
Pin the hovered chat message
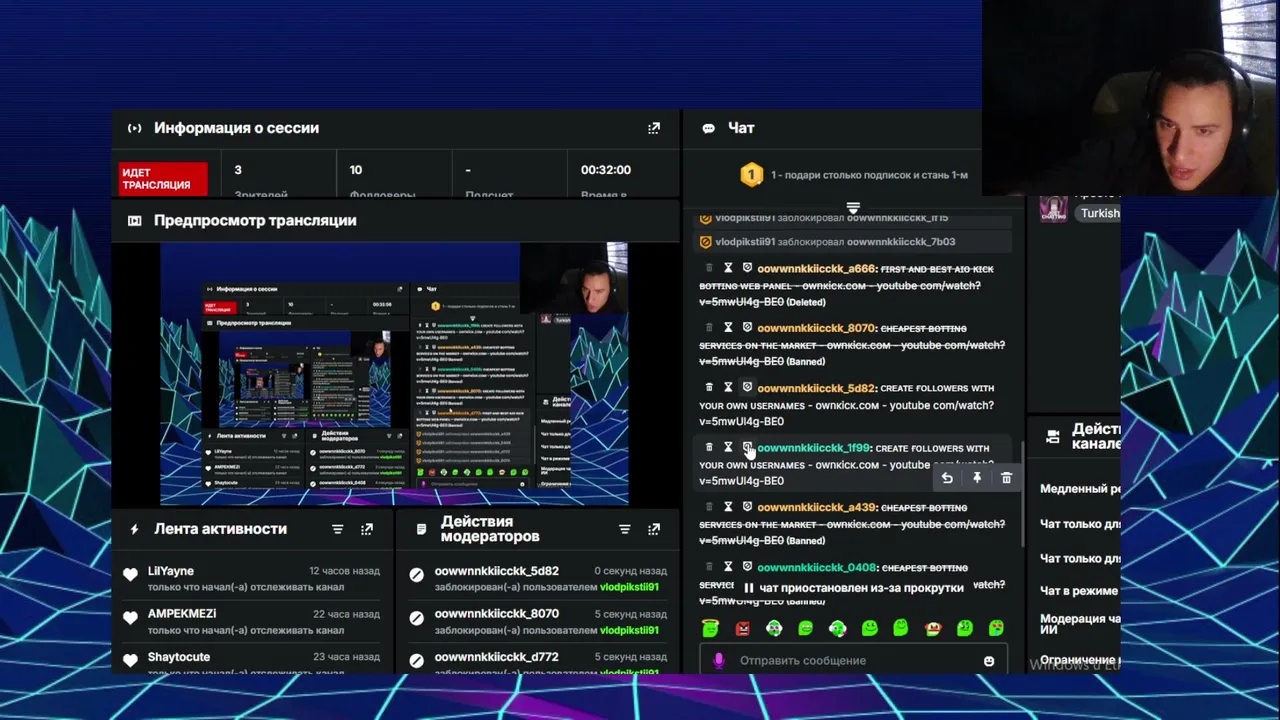pyautogui.click(x=977, y=478)
